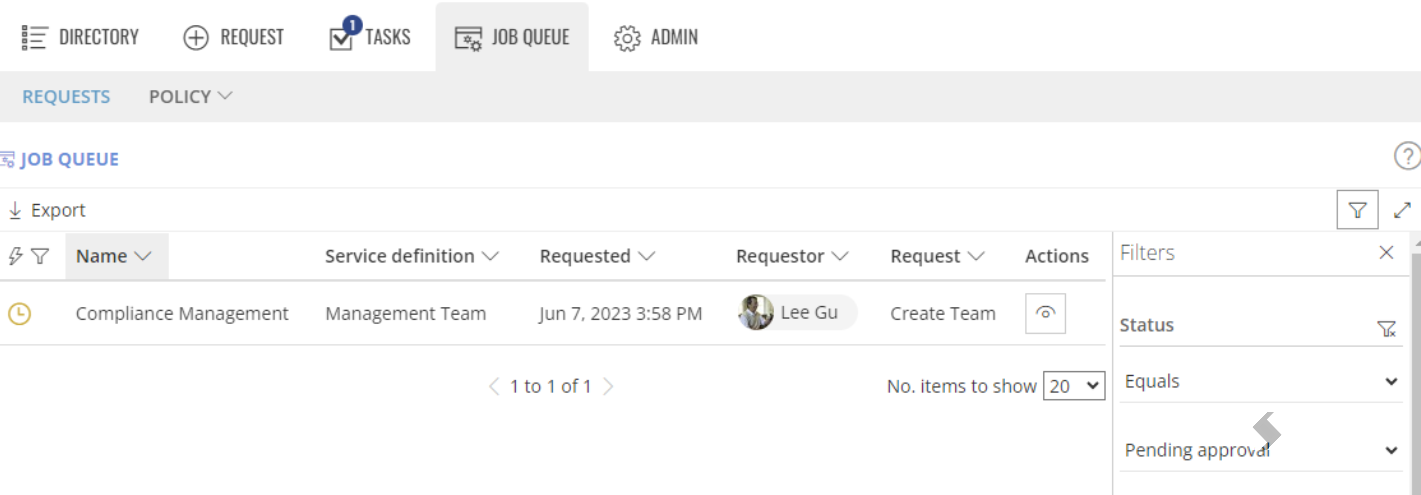Open the Tasks tab

369,37
